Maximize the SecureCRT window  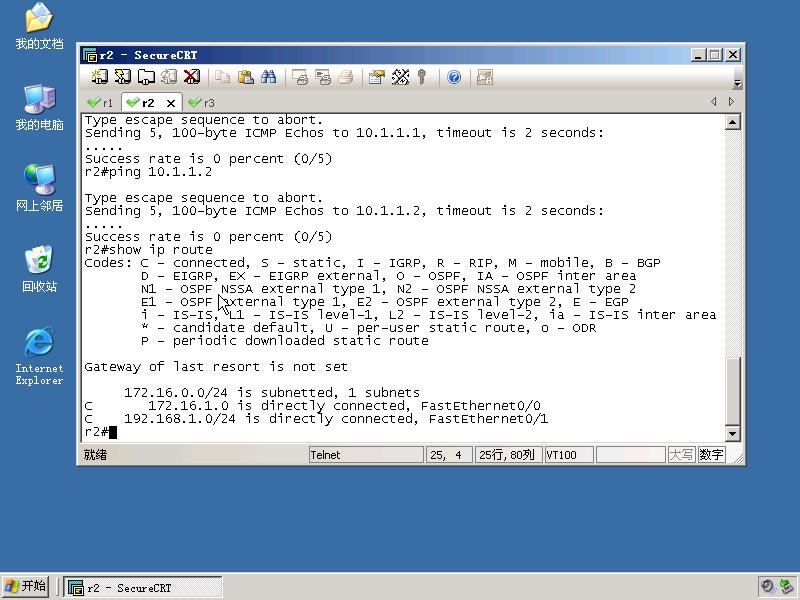[715, 55]
